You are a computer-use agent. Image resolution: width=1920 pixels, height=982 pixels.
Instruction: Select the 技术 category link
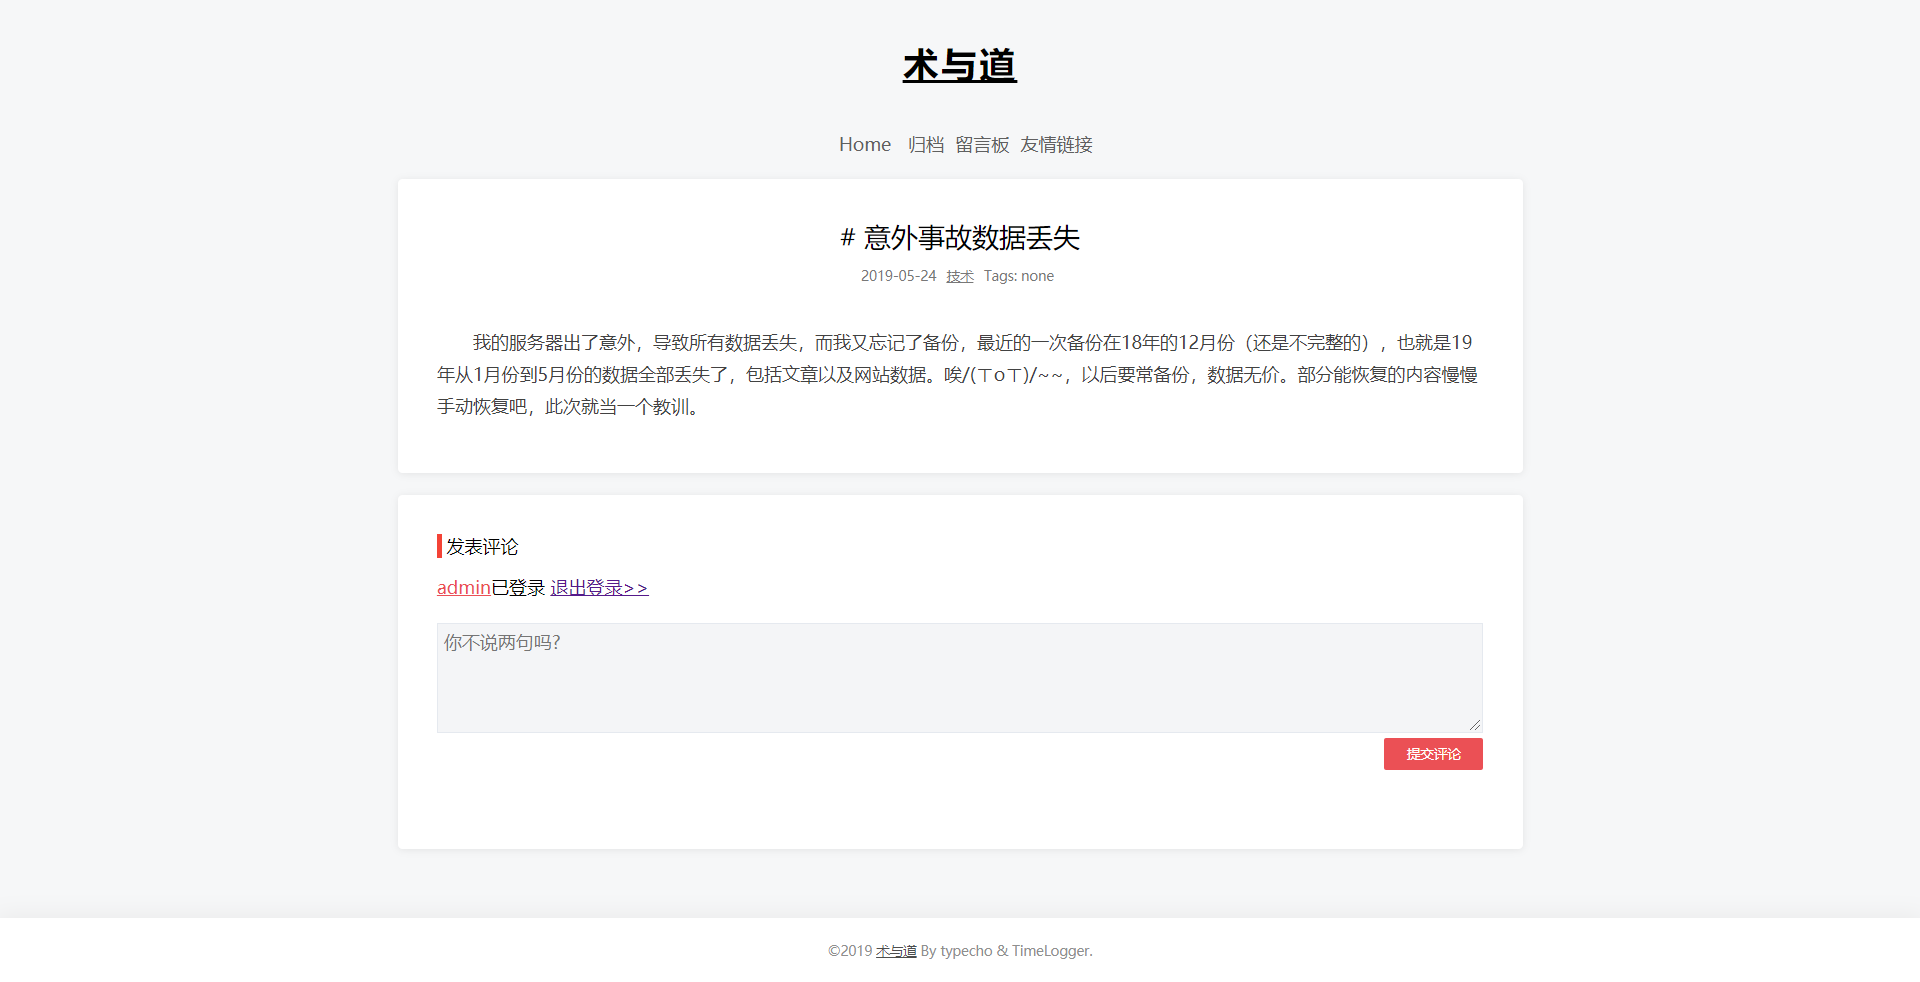(958, 277)
